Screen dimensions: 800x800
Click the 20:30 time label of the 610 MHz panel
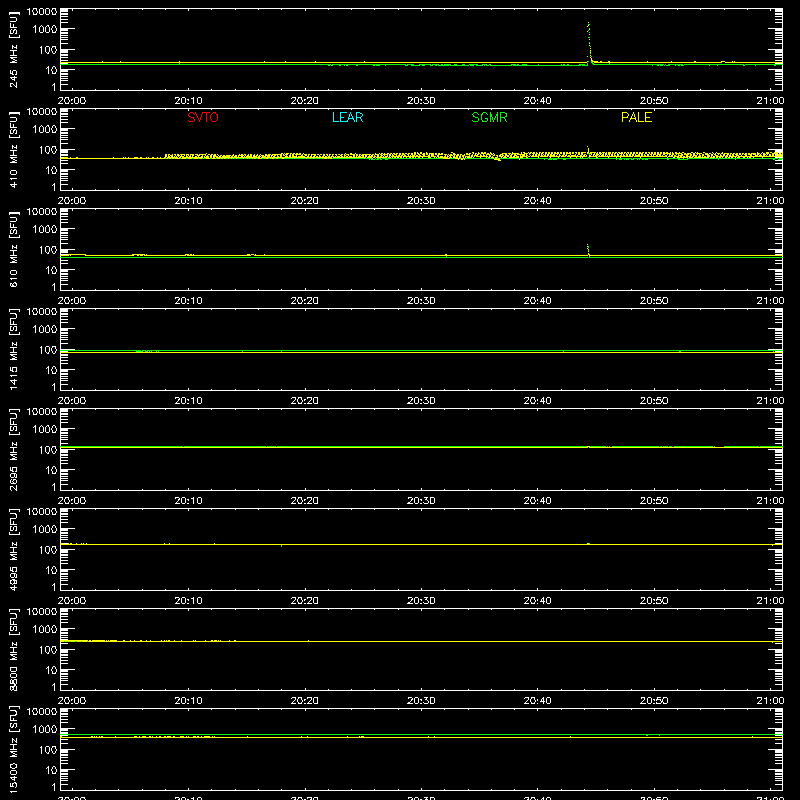tap(421, 301)
